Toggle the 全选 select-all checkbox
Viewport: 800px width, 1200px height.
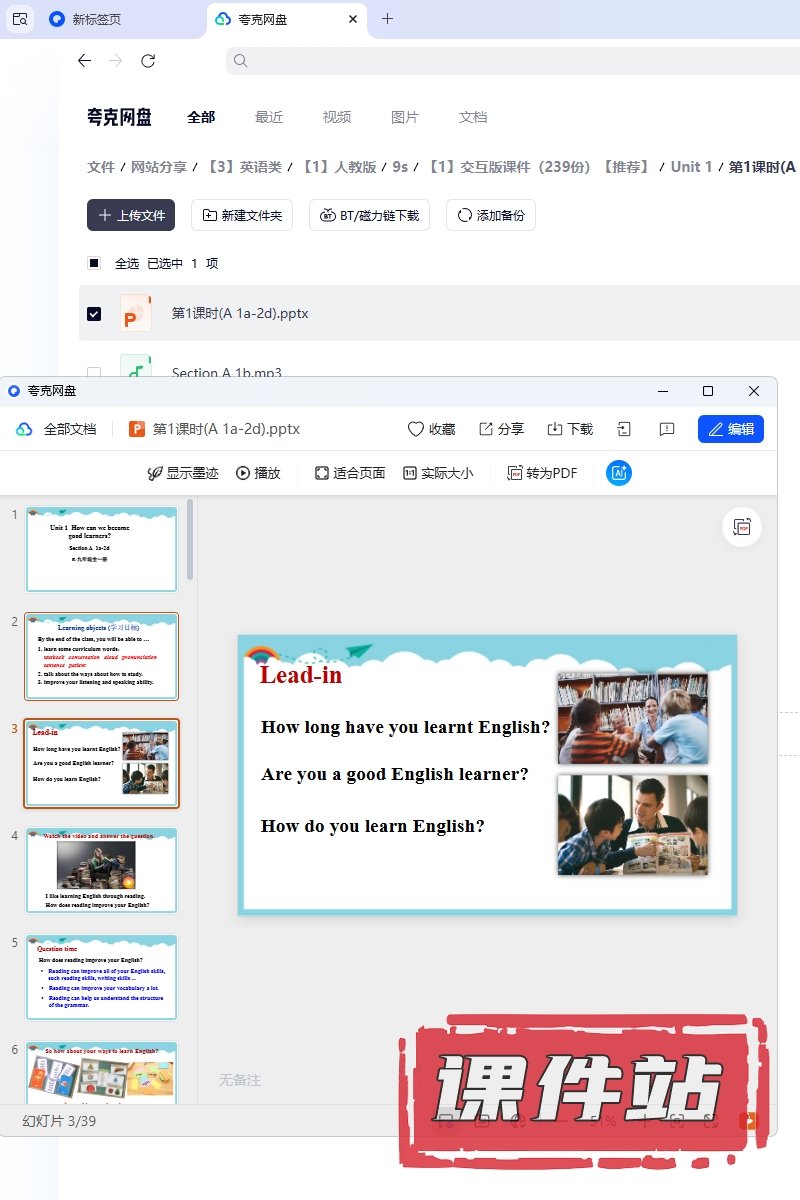94,263
